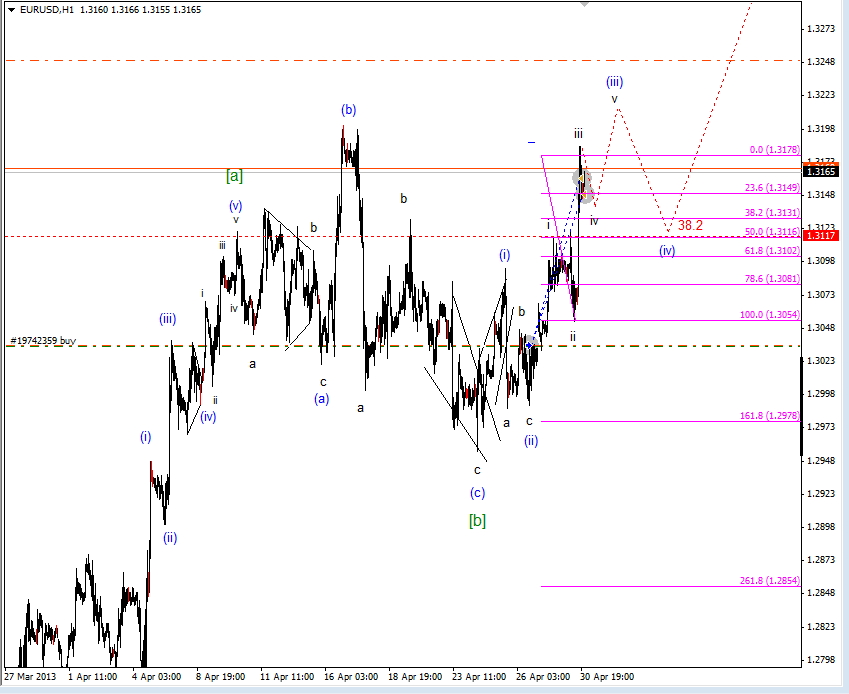Open the chart menu triangle beside EURUSD,H1
The height and width of the screenshot is (694, 849).
12,10
